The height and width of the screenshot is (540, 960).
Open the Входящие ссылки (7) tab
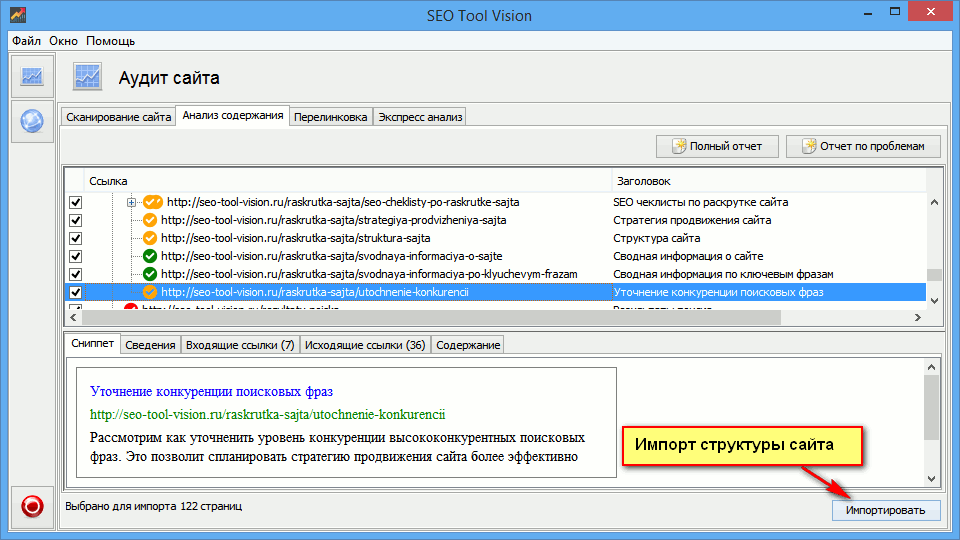pos(240,345)
